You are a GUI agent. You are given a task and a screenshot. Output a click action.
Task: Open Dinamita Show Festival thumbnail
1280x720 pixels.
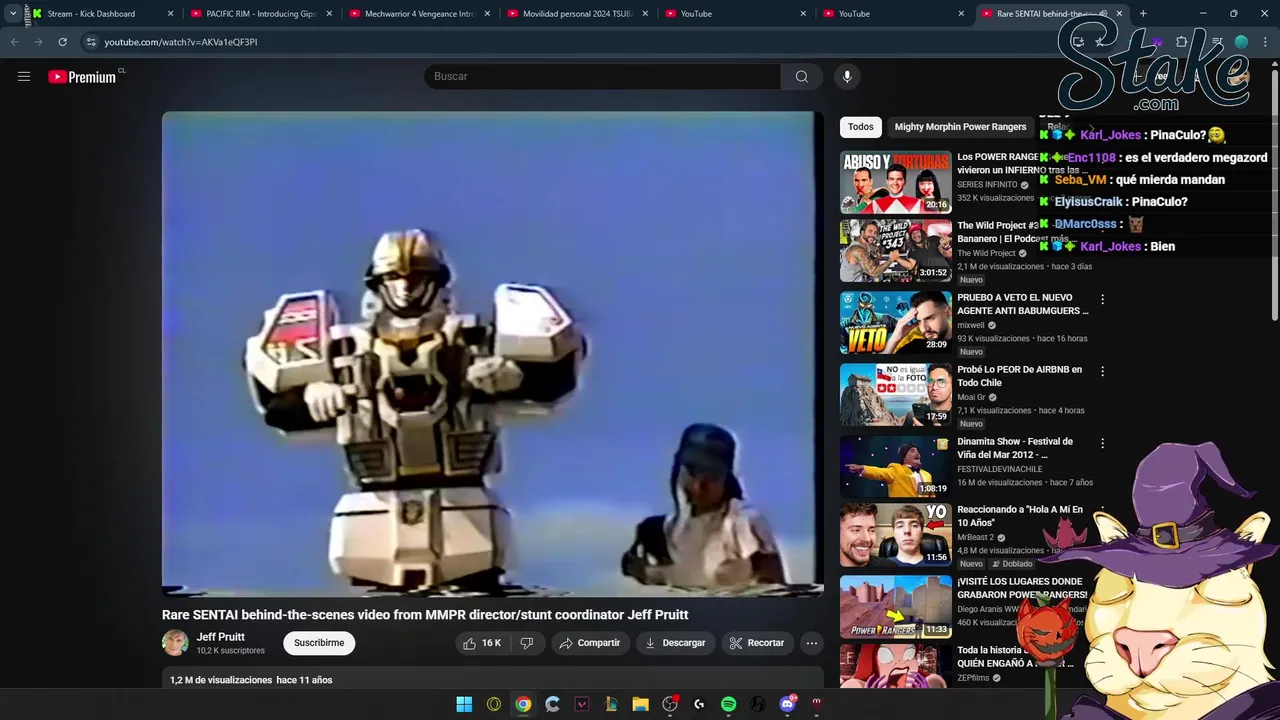pos(896,466)
